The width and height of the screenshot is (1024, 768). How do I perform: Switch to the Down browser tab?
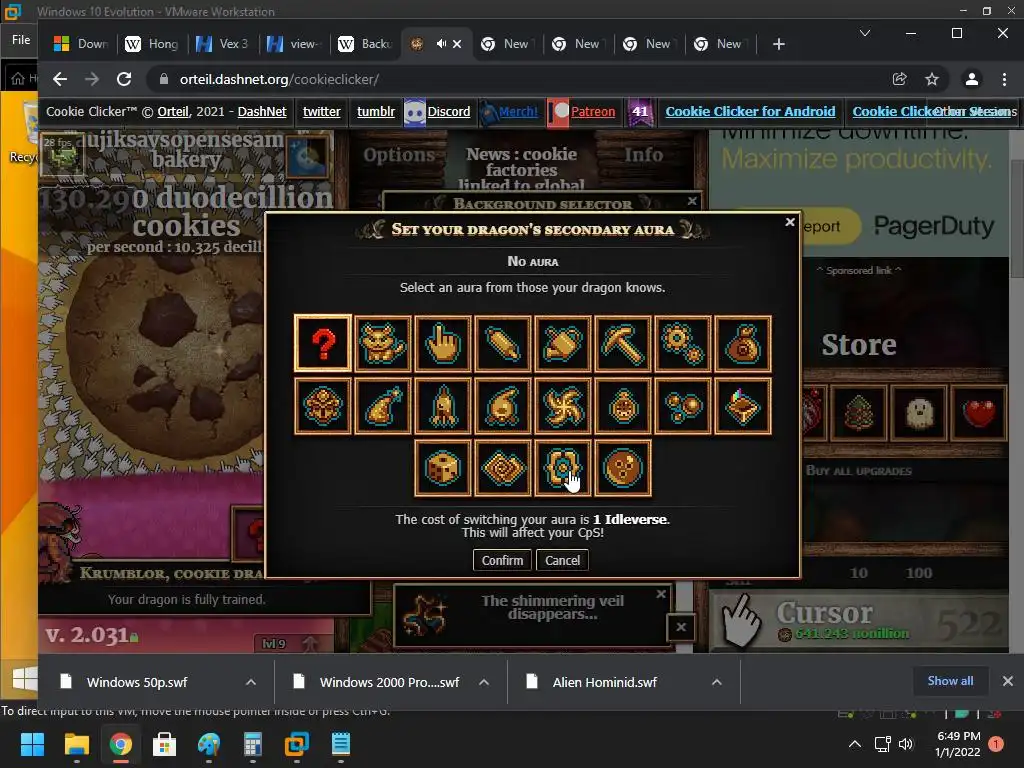(x=82, y=44)
